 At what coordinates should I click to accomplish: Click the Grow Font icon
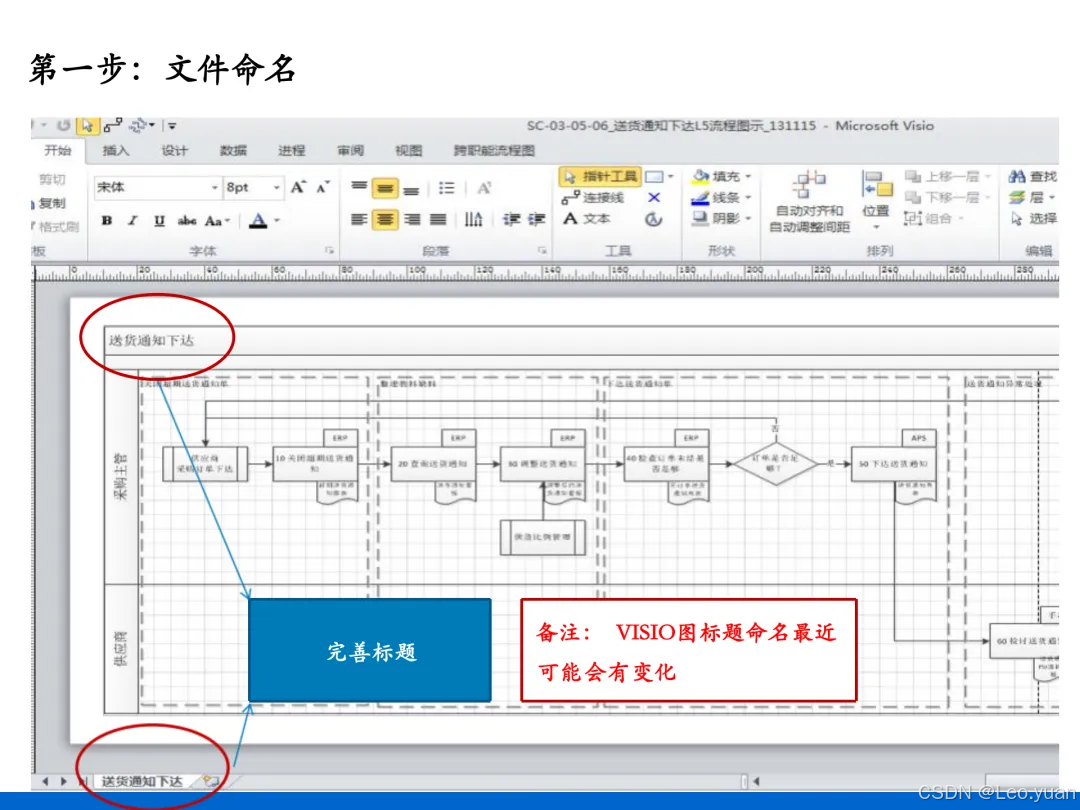(298, 187)
